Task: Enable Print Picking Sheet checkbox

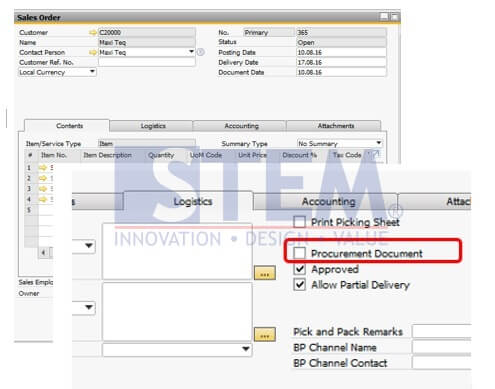Action: [x=299, y=222]
